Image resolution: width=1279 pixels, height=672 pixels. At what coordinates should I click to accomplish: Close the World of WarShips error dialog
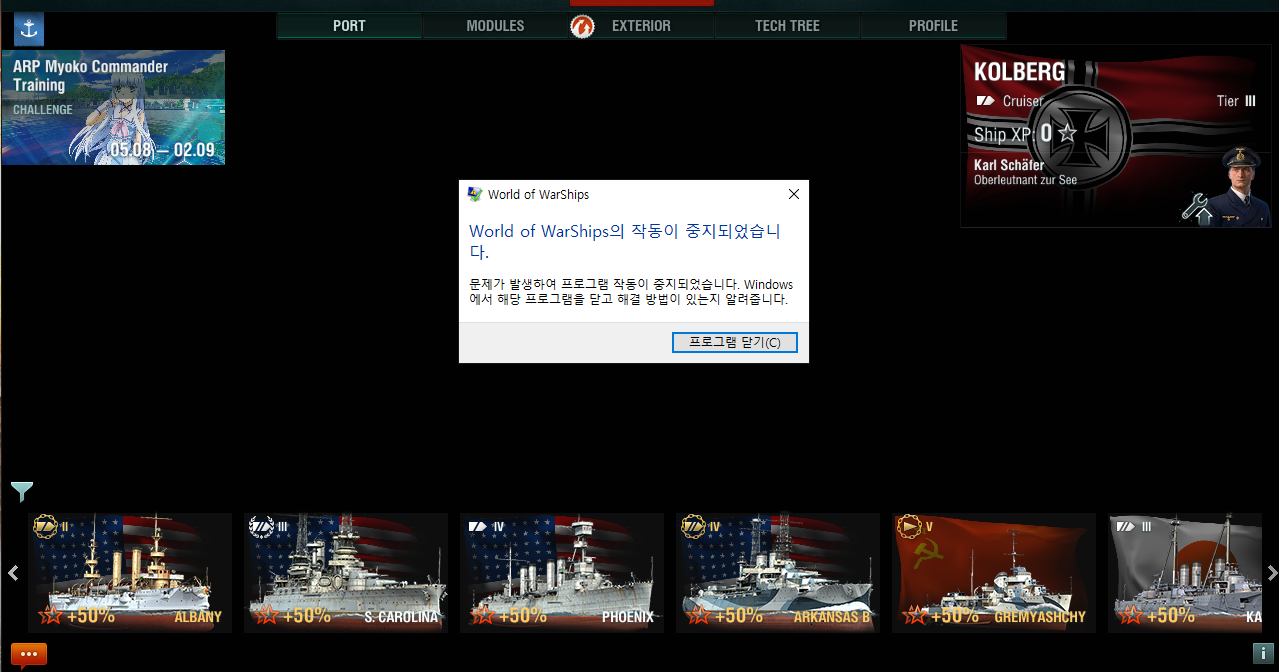click(x=794, y=195)
